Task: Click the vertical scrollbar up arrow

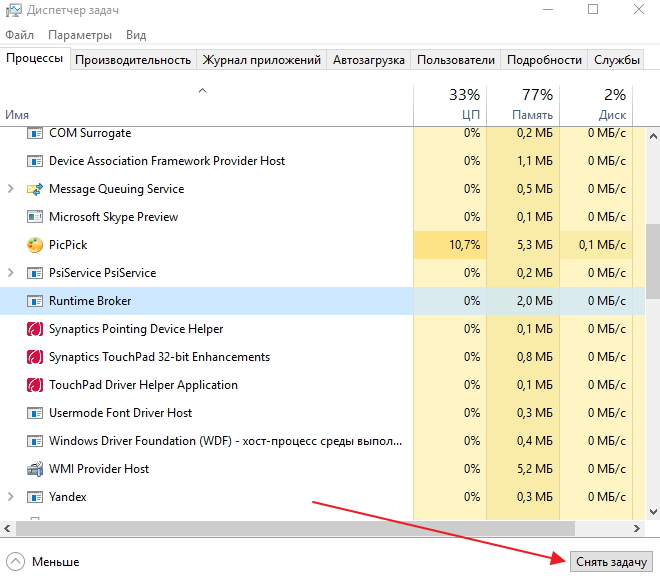Action: 653,136
